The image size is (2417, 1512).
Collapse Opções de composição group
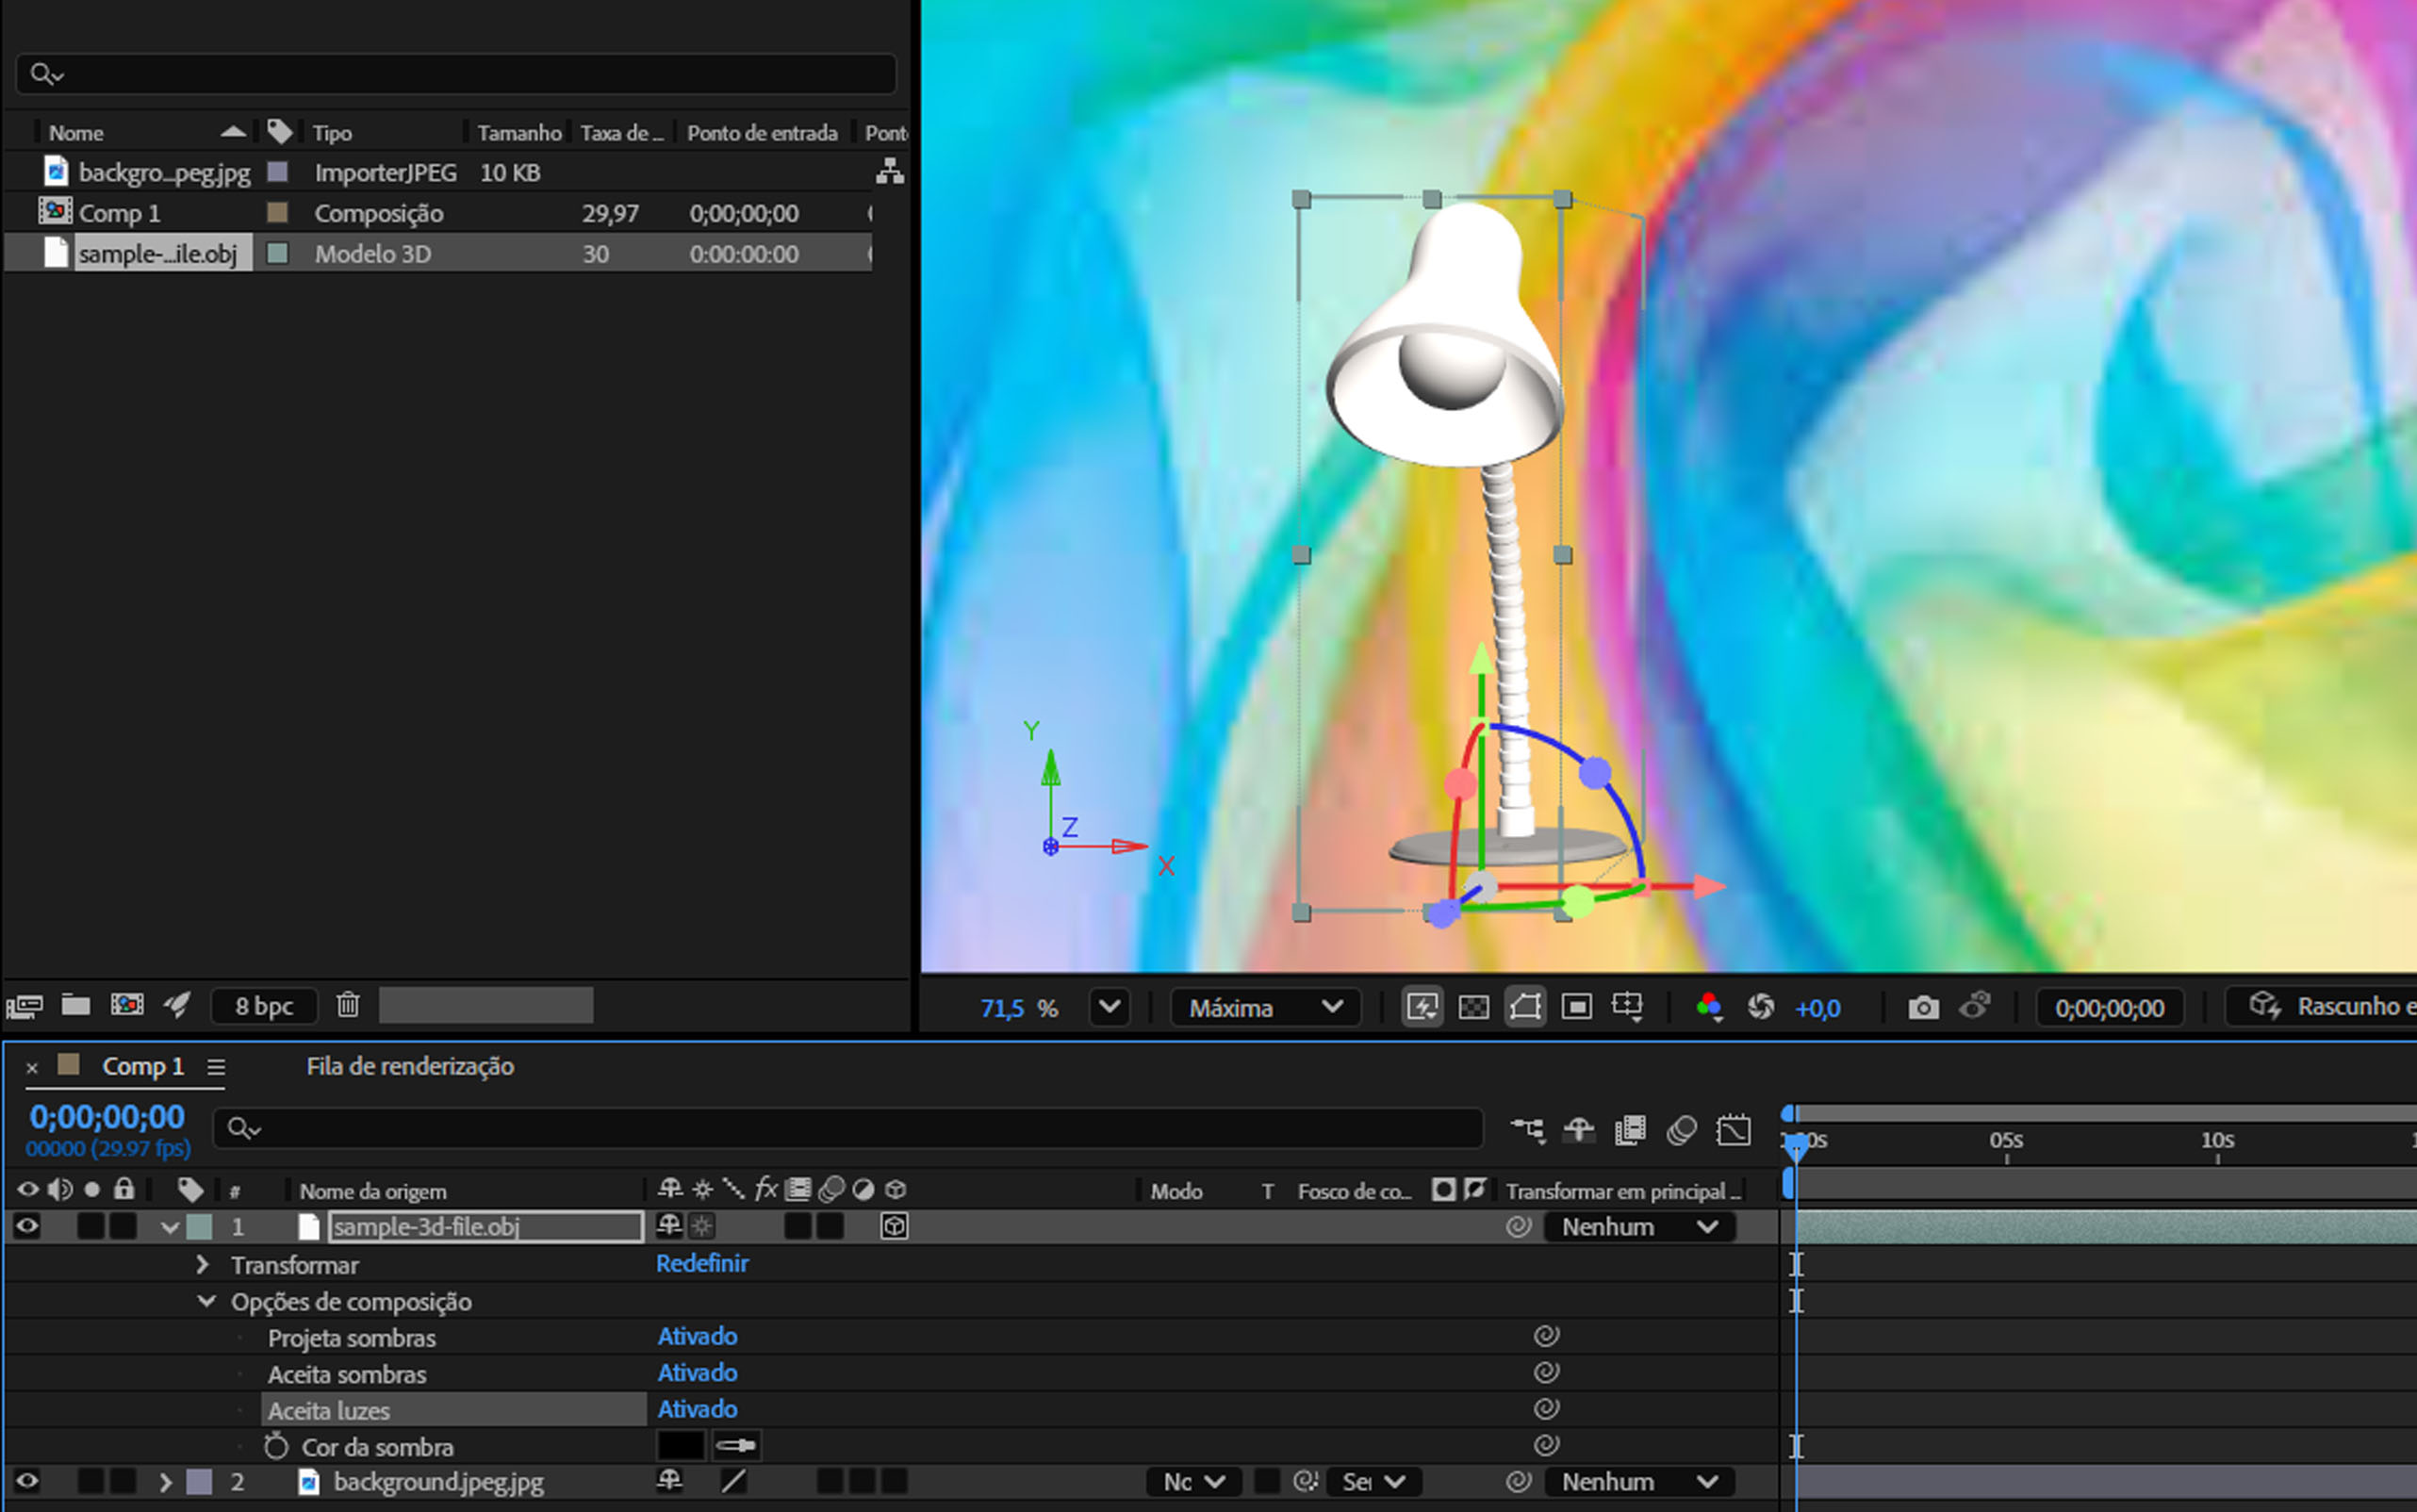206,1301
